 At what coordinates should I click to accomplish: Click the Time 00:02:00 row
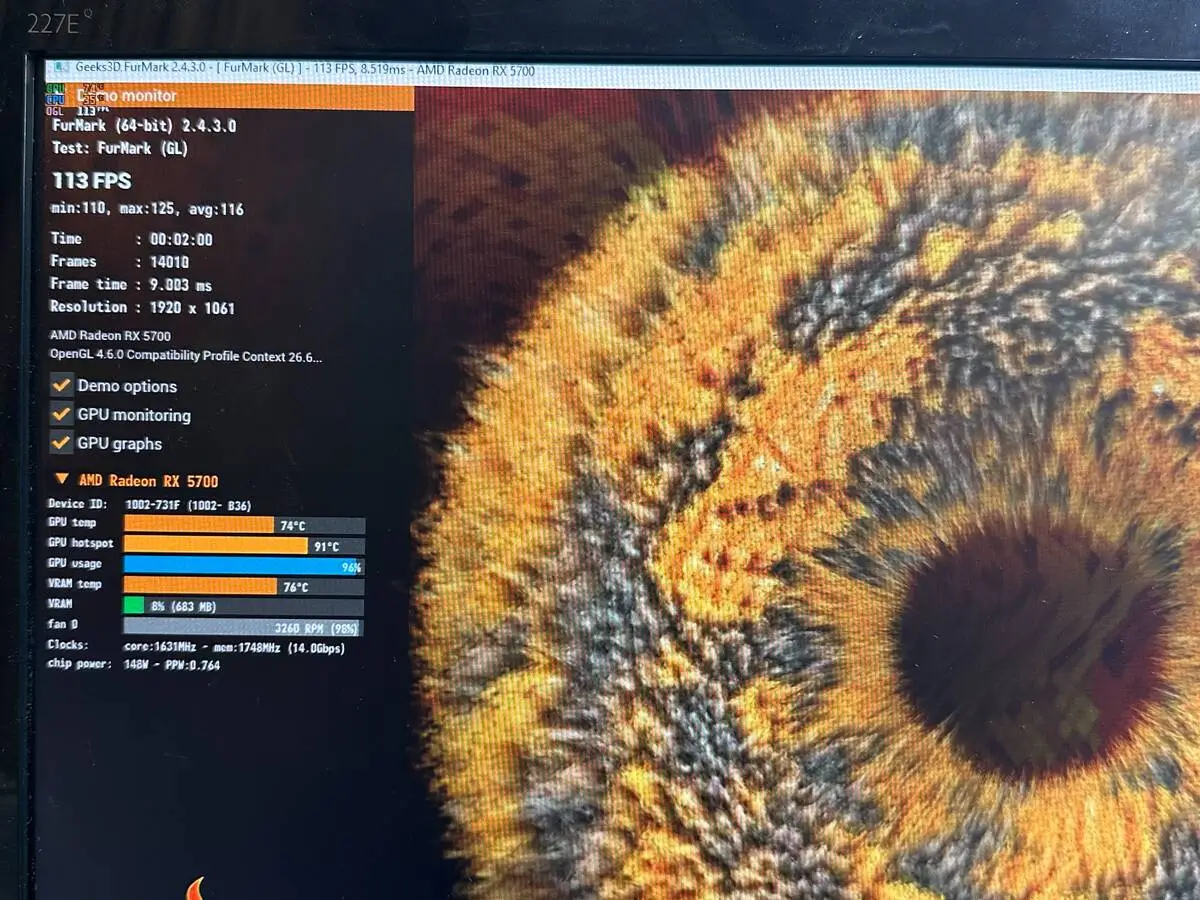pyautogui.click(x=131, y=239)
